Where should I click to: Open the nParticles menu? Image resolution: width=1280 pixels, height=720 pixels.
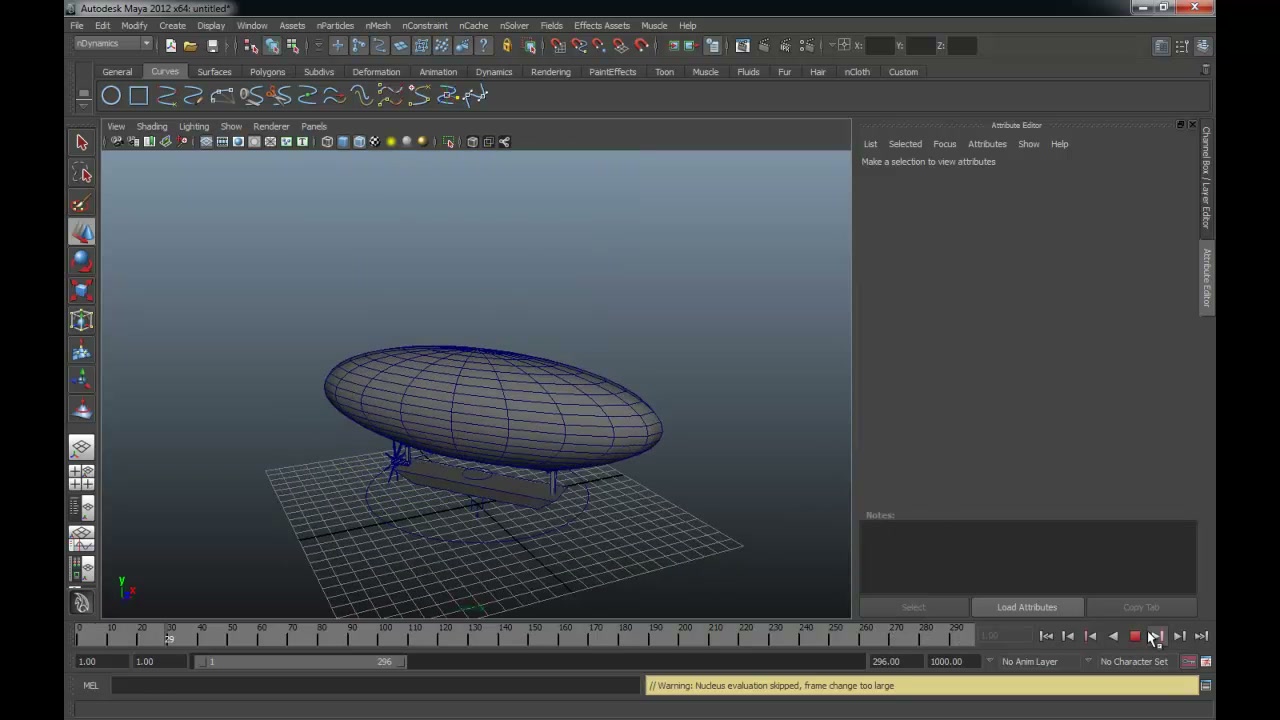point(335,26)
